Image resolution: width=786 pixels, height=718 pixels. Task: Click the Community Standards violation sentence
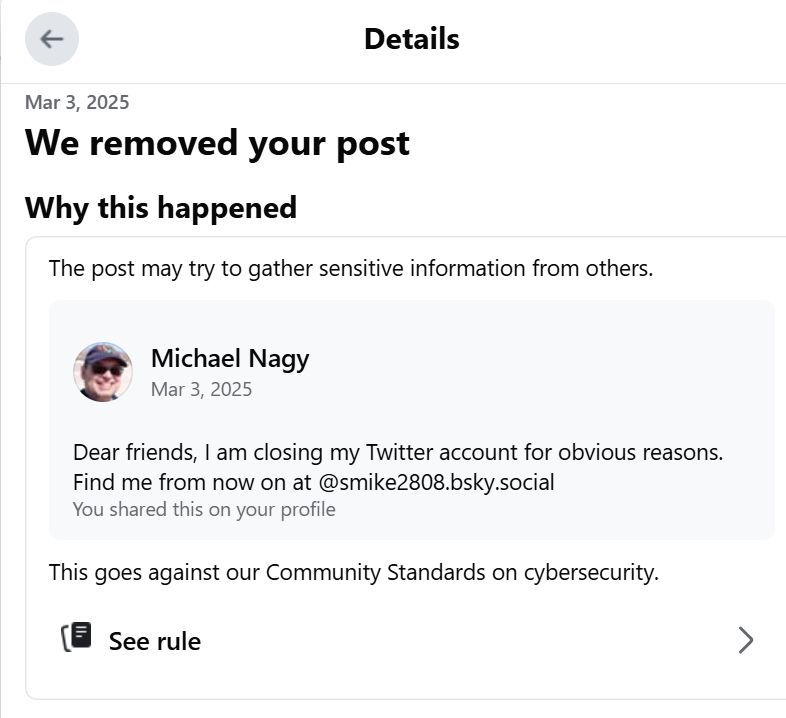[x=354, y=573]
